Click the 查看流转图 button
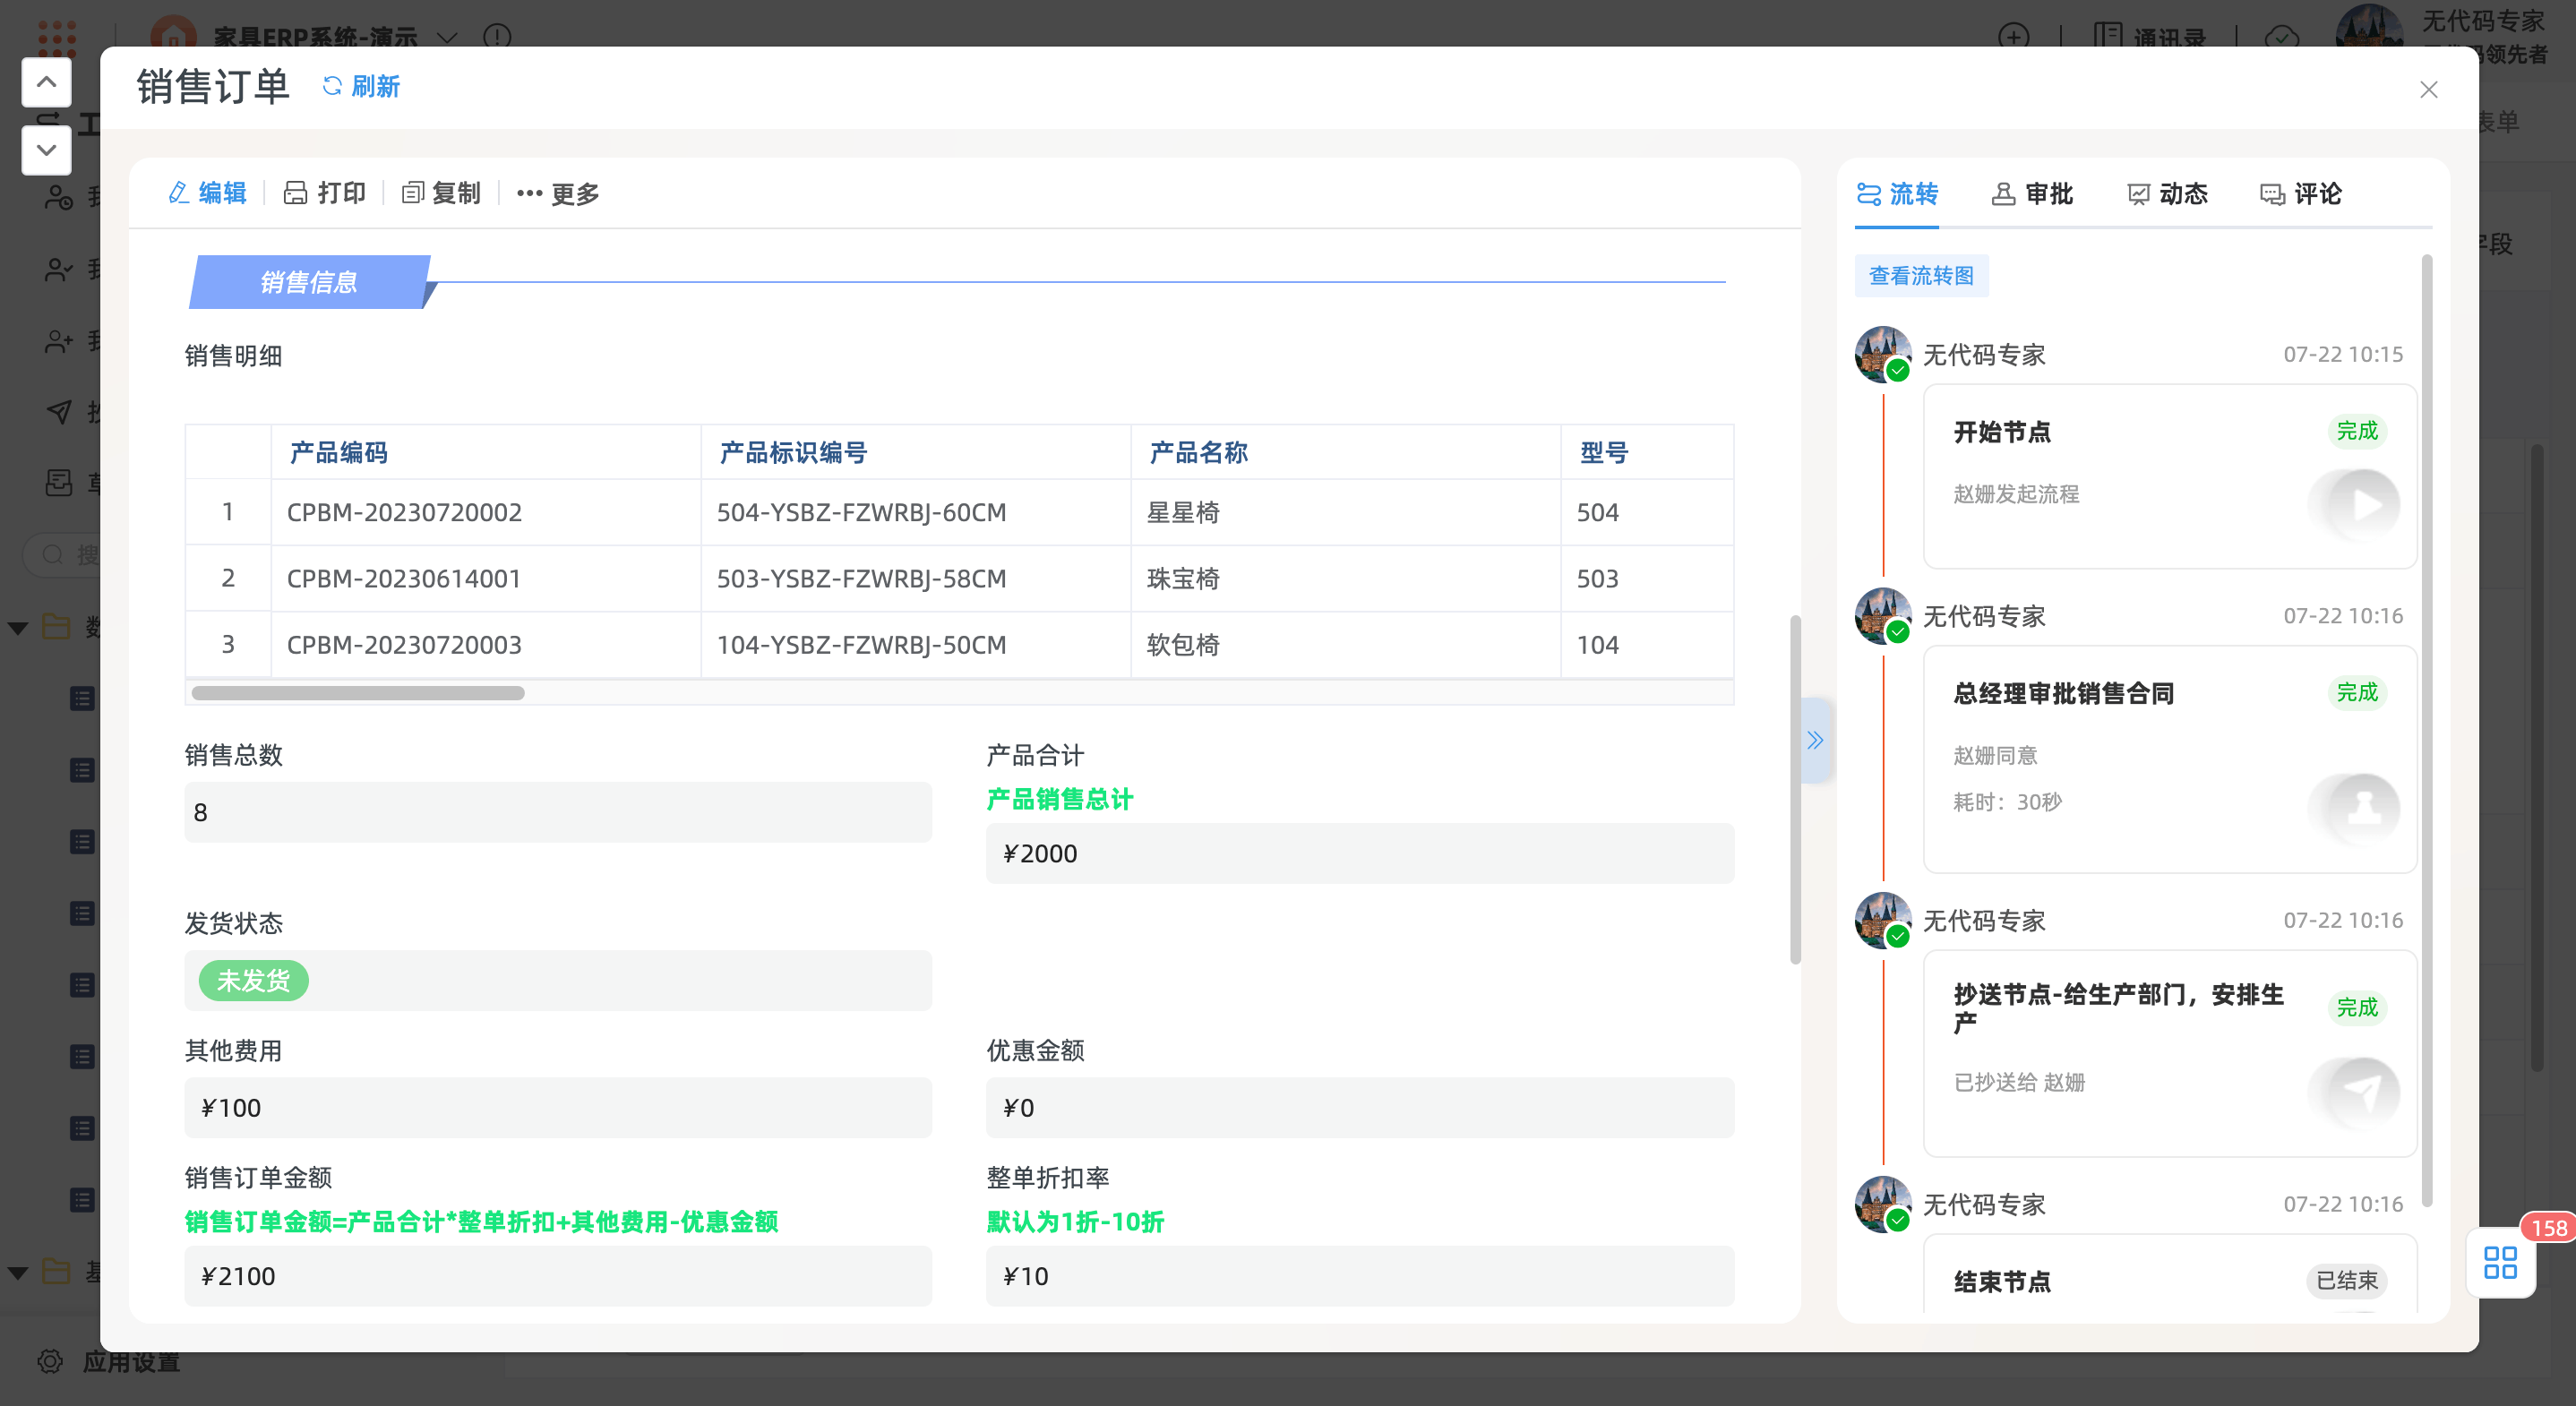Image resolution: width=2576 pixels, height=1406 pixels. tap(1921, 276)
